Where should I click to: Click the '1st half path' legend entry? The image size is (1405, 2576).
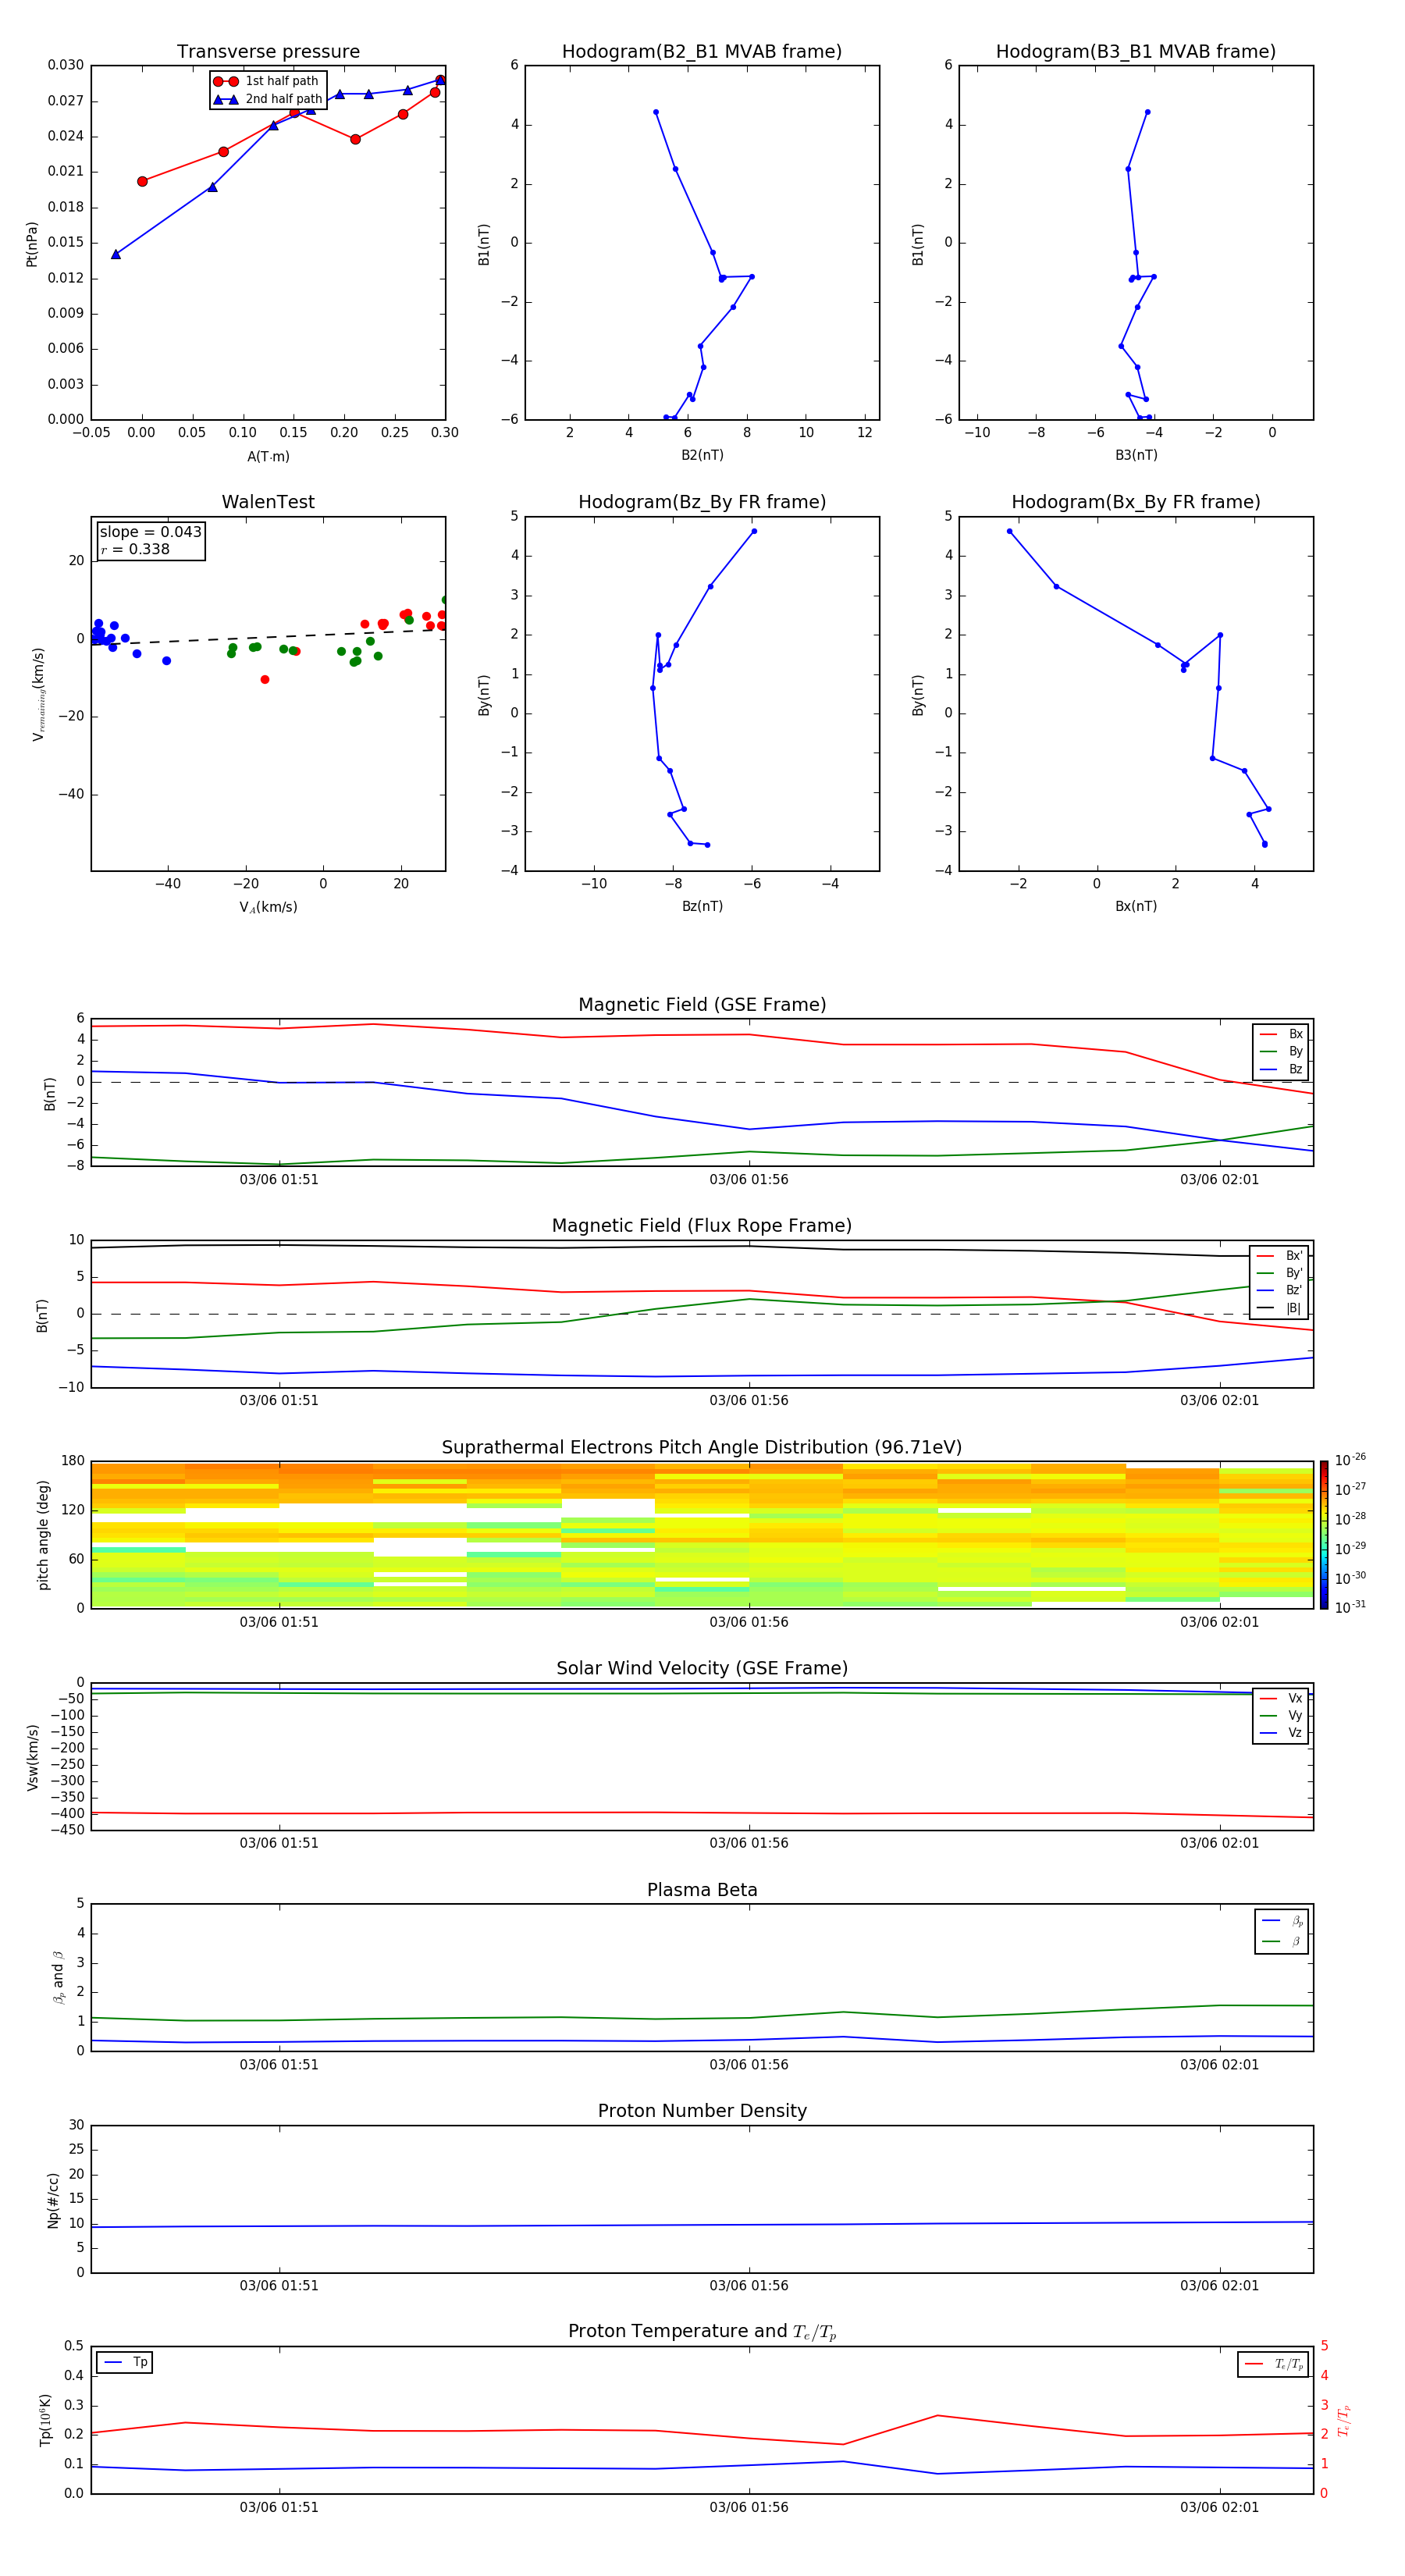(x=266, y=81)
